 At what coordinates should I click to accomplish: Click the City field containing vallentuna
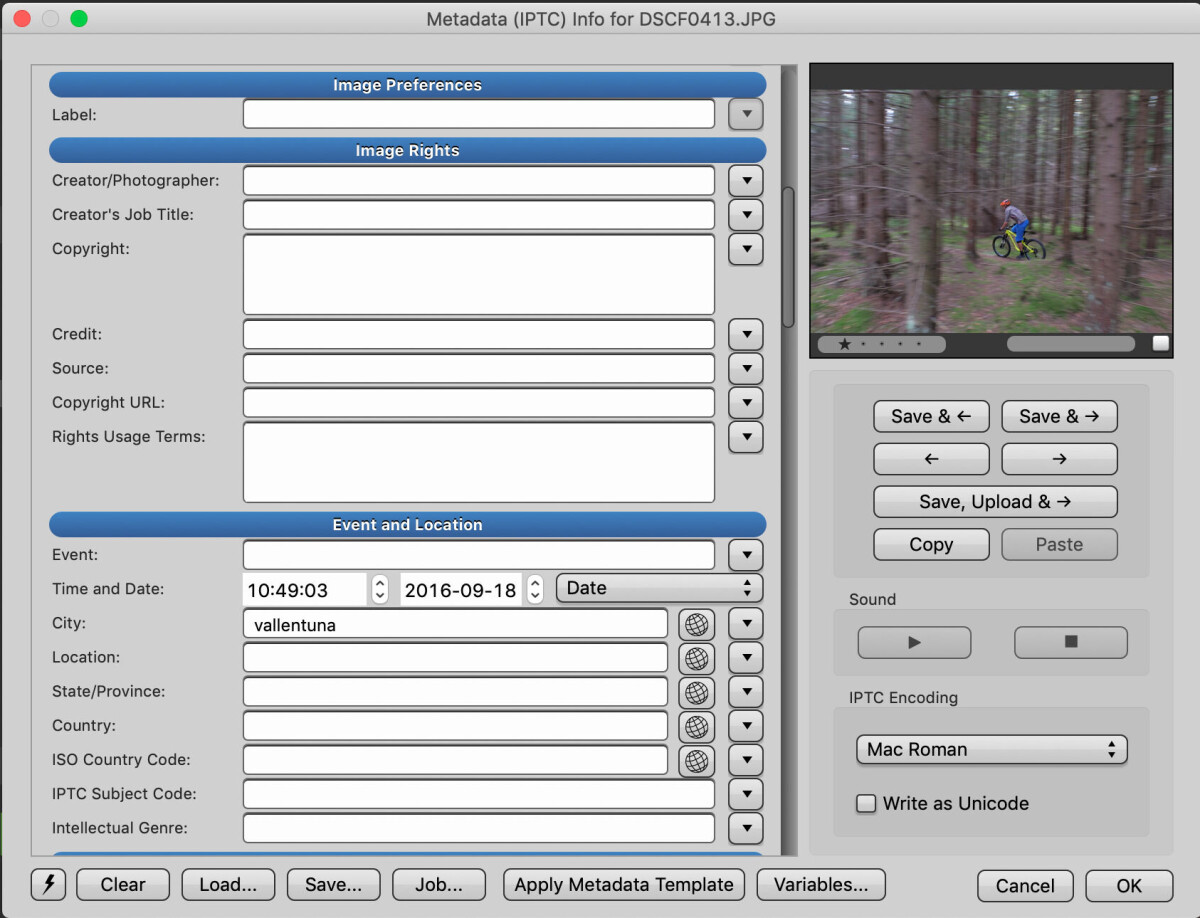coord(455,625)
